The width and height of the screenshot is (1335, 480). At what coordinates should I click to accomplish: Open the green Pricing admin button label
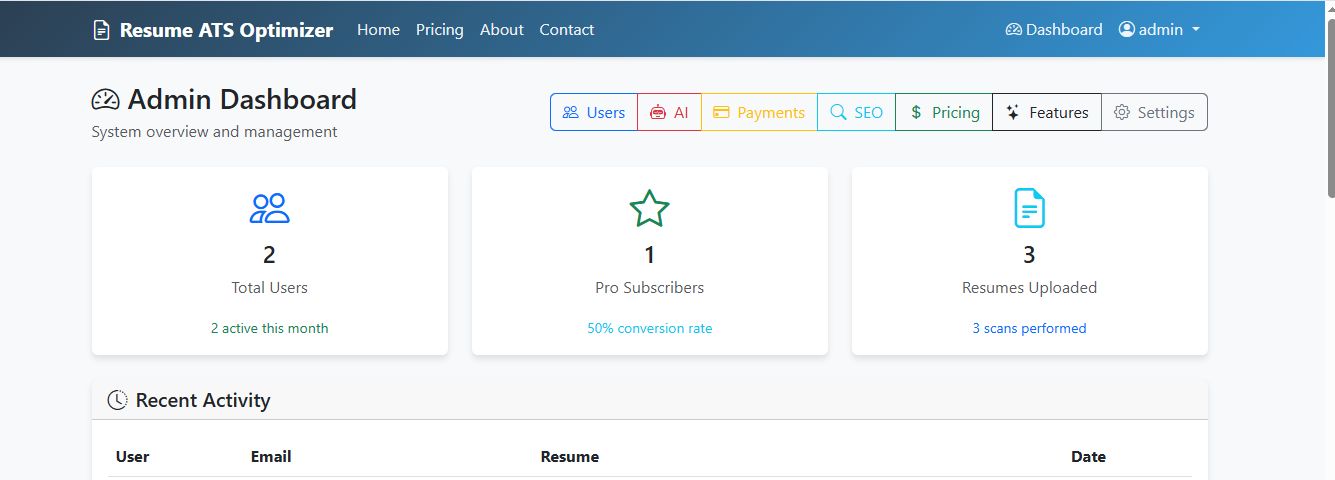(956, 113)
